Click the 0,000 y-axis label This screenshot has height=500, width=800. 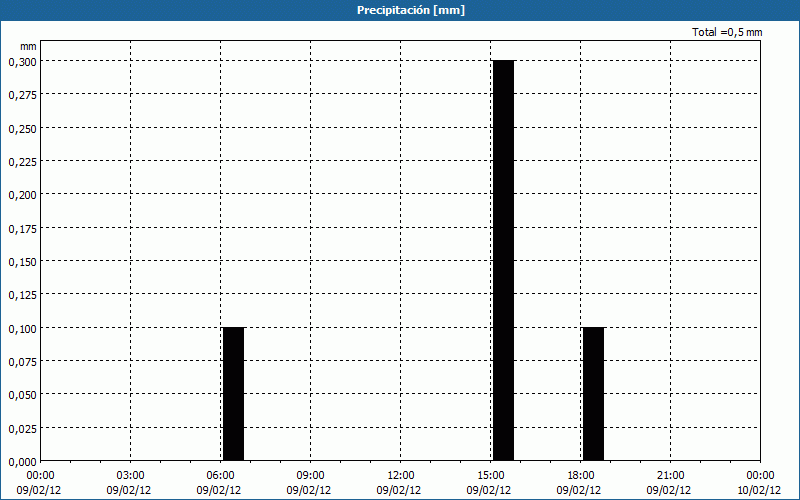click(x=22, y=462)
